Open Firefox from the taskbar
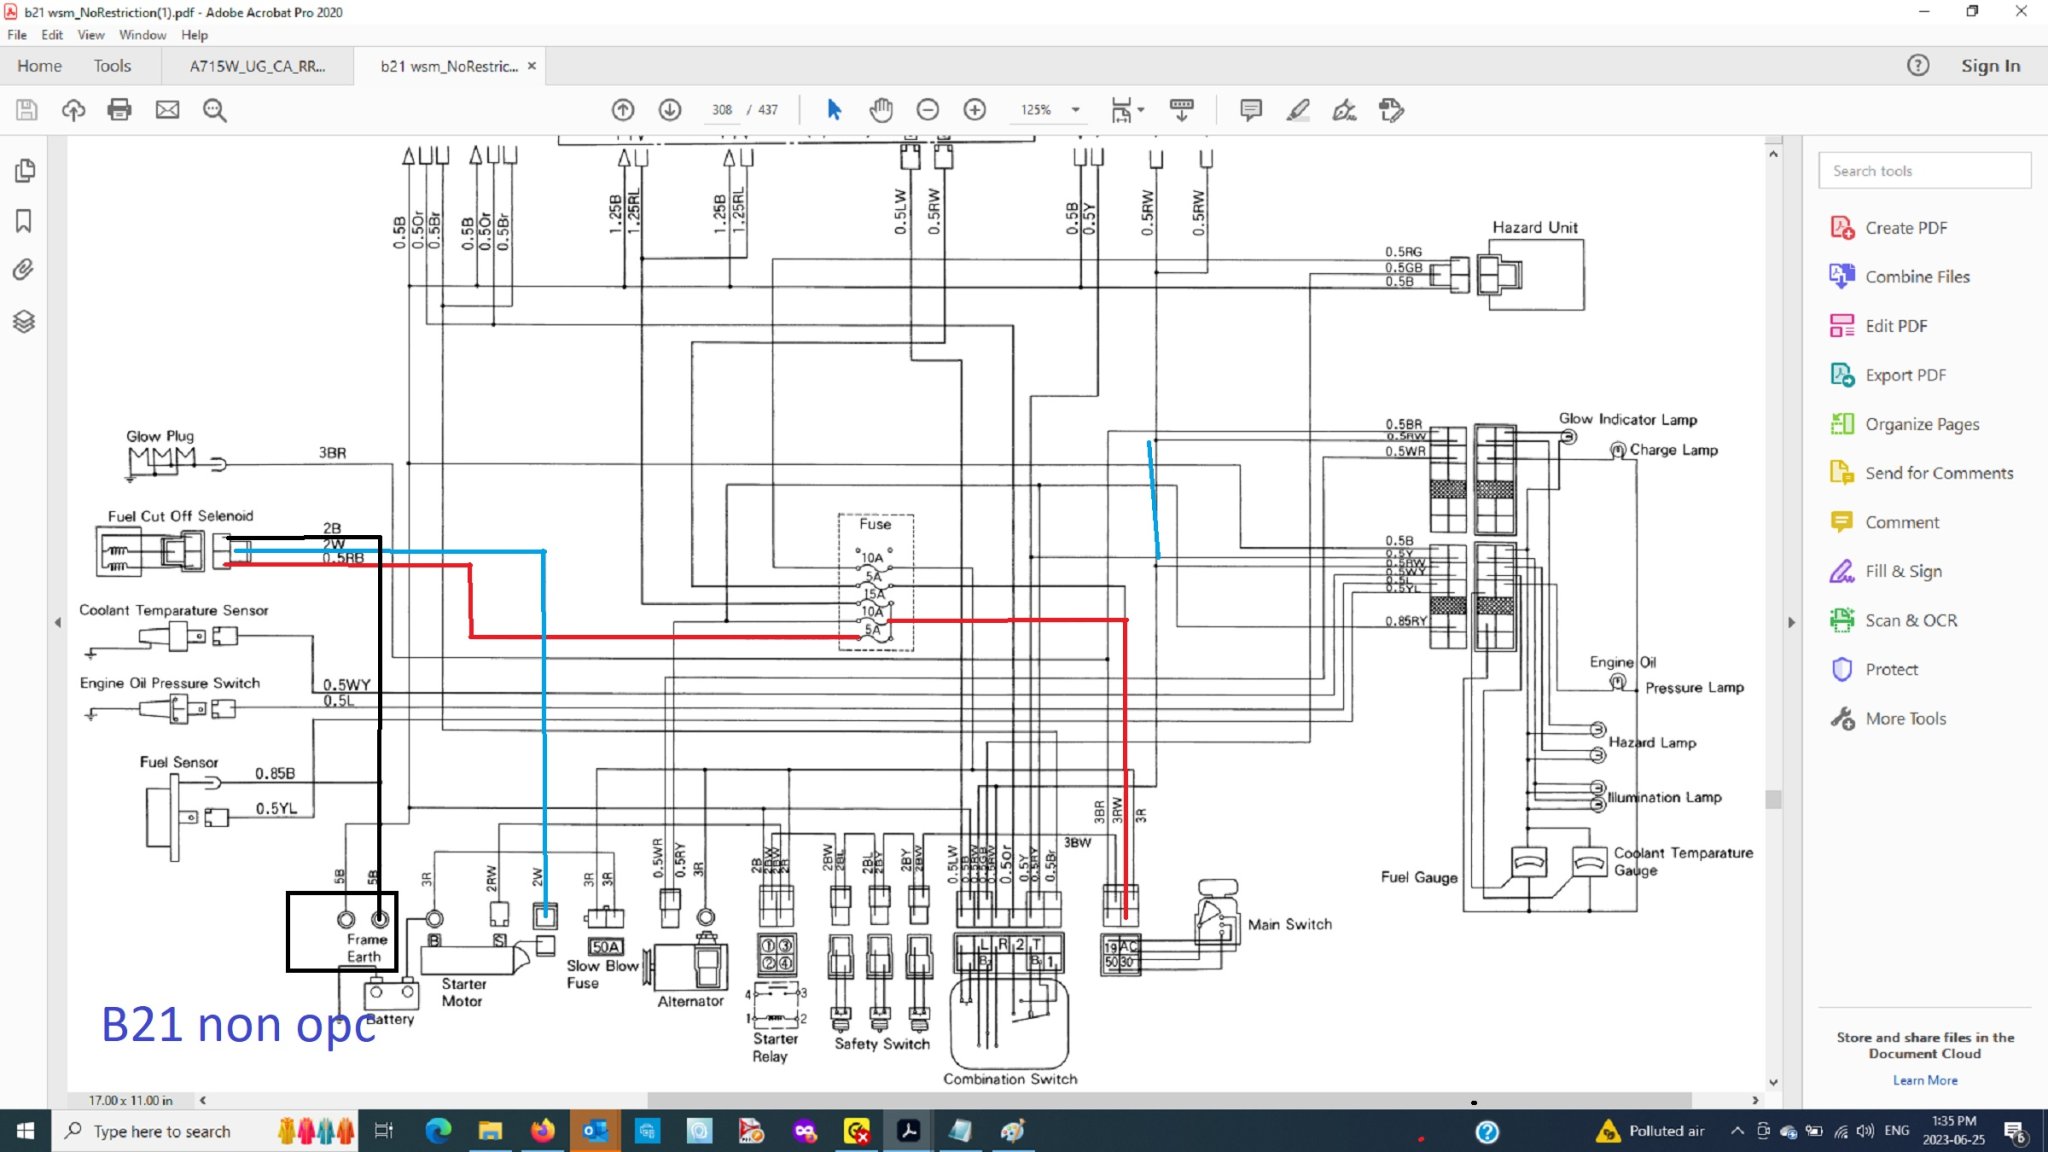The height and width of the screenshot is (1152, 2048). pyautogui.click(x=542, y=1131)
